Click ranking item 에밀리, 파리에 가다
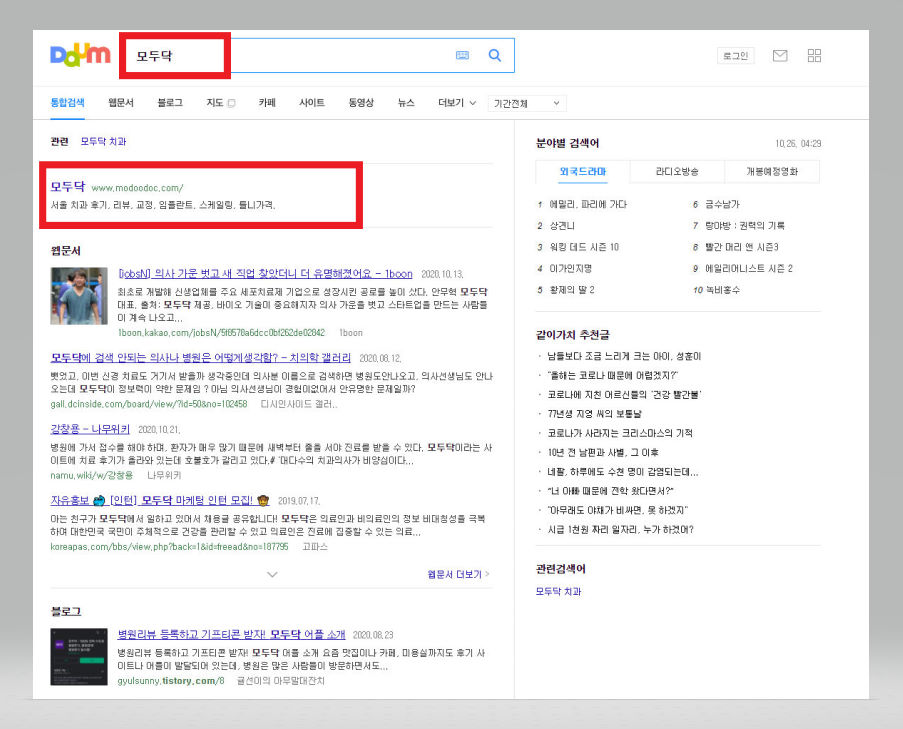903x729 pixels. click(x=587, y=204)
